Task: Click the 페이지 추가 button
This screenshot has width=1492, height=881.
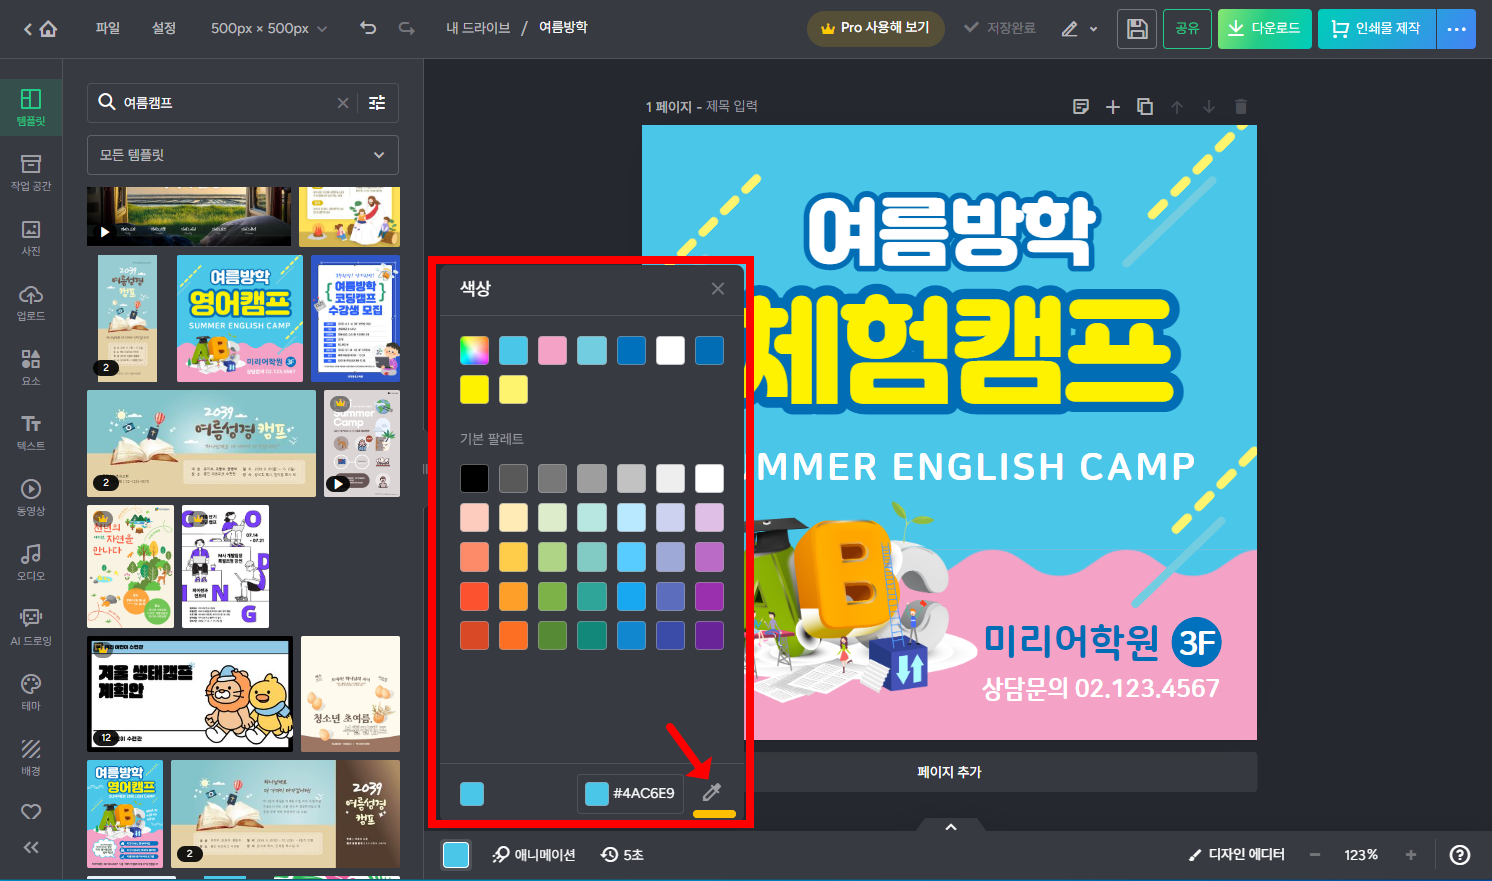Action: 948,771
